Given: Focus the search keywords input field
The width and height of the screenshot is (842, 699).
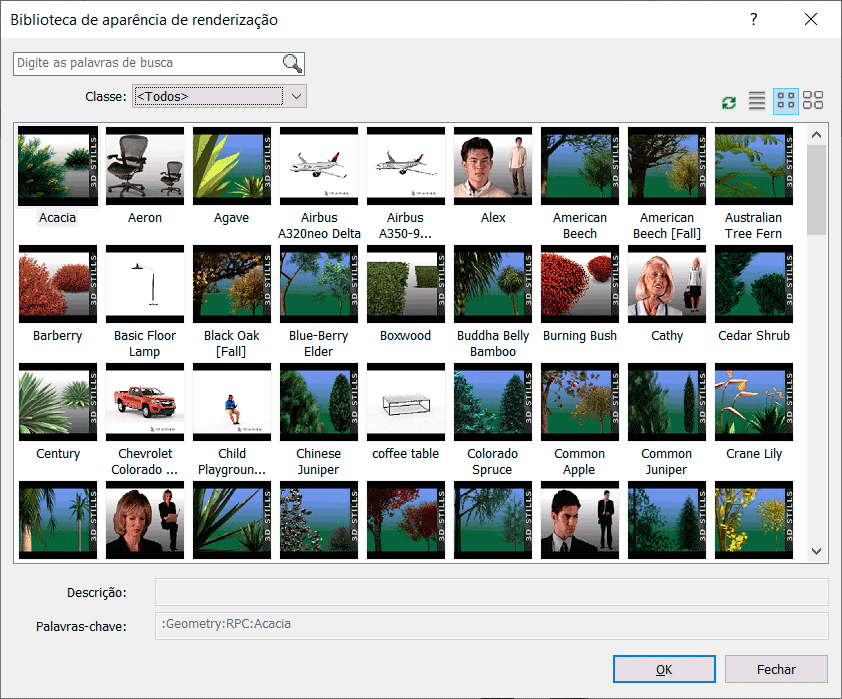Looking at the screenshot, I should point(147,64).
